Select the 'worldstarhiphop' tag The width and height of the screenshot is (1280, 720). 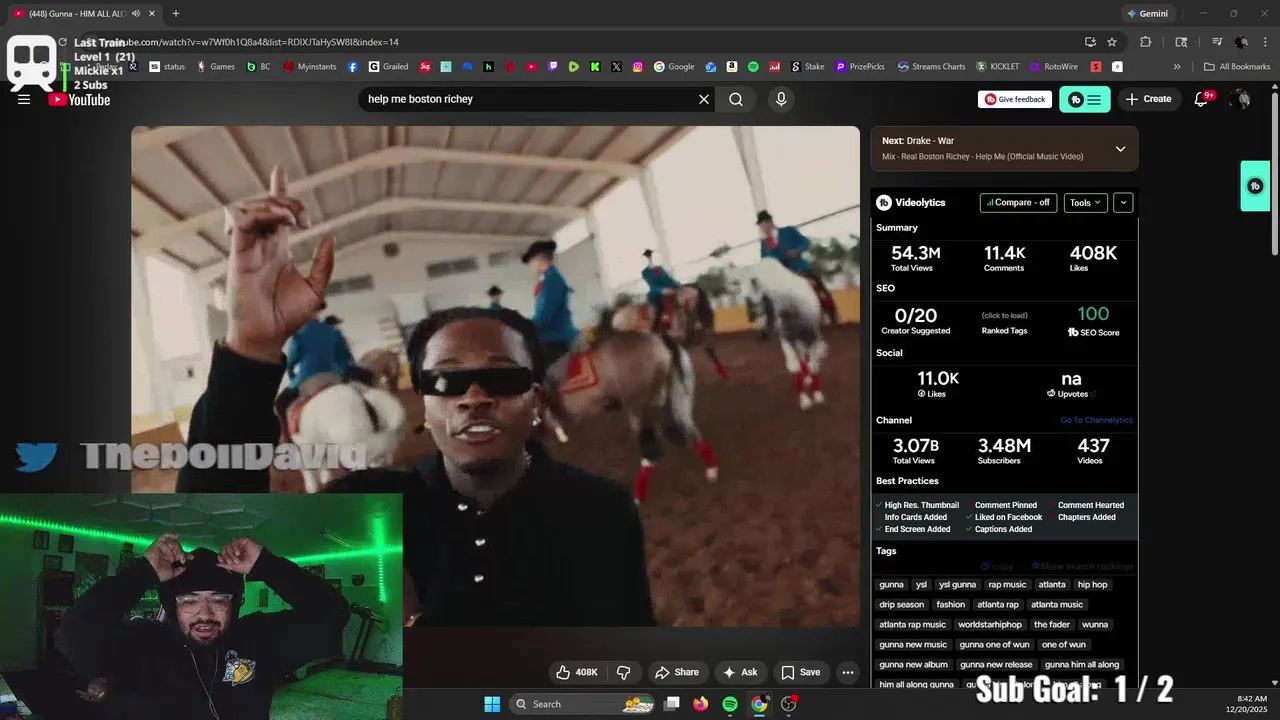[x=990, y=625]
